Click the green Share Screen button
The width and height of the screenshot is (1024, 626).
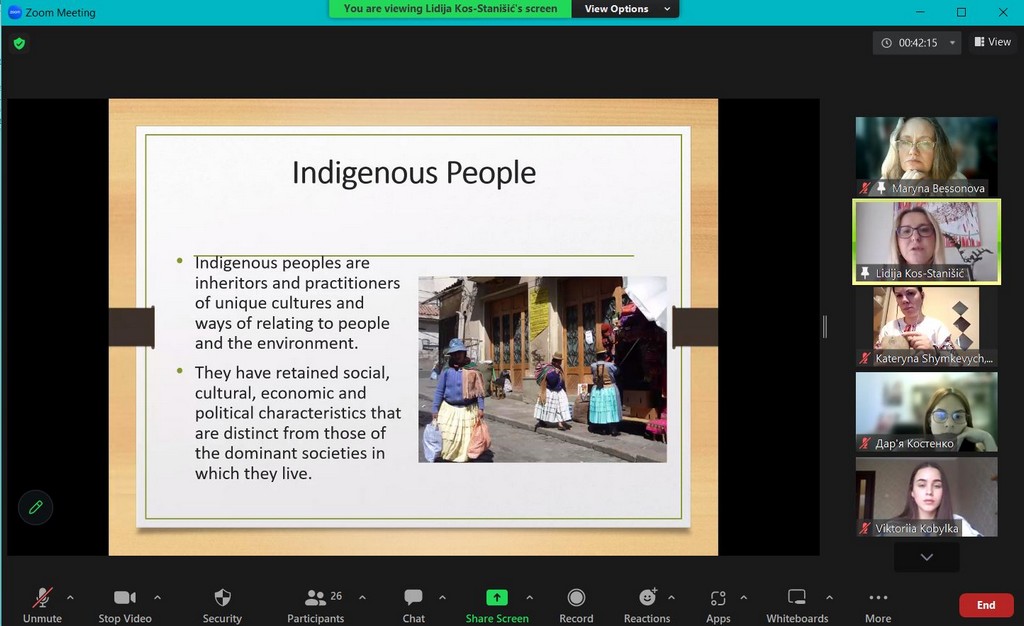[497, 598]
